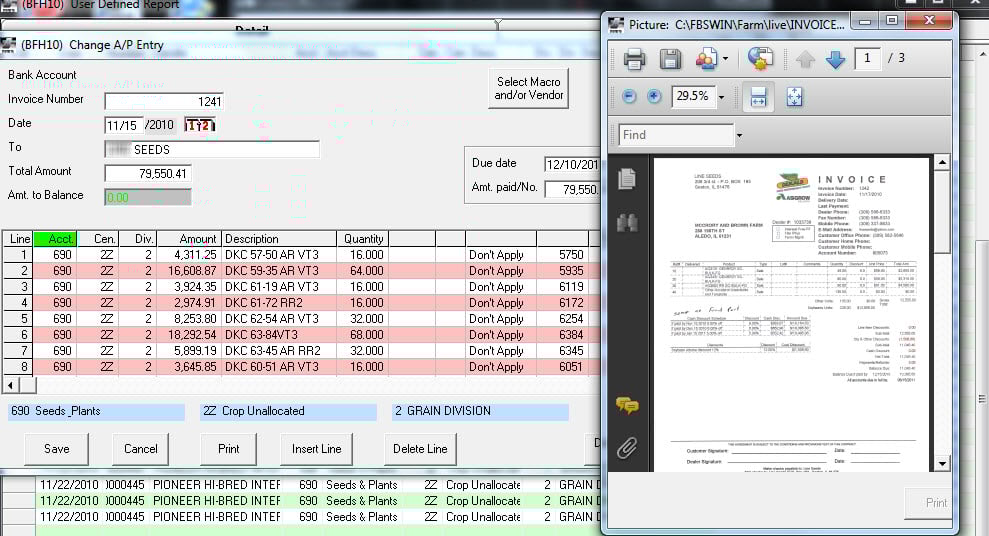Click the save floppy disk icon
Image resolution: width=989 pixels, height=536 pixels.
(x=669, y=60)
